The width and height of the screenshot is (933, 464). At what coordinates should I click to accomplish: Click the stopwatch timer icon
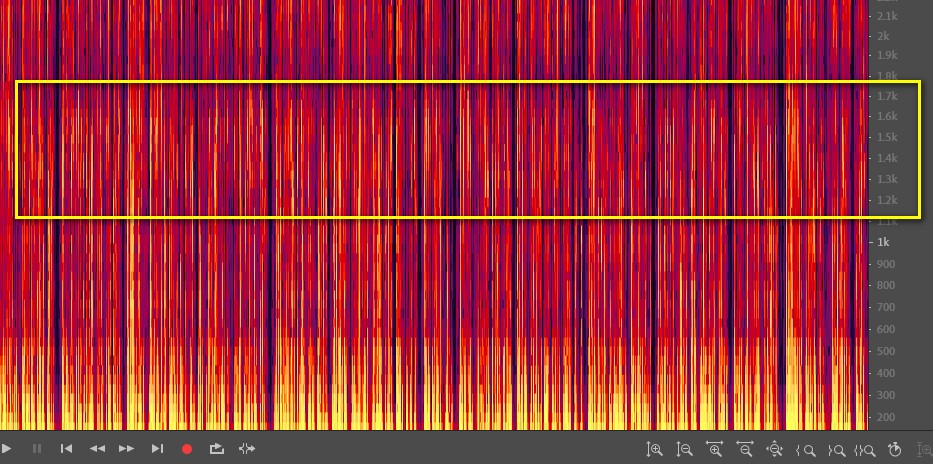point(895,450)
